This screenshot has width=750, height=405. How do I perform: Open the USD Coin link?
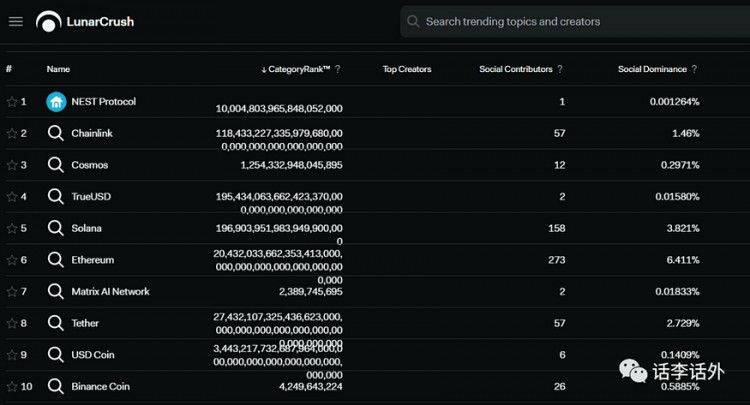93,355
